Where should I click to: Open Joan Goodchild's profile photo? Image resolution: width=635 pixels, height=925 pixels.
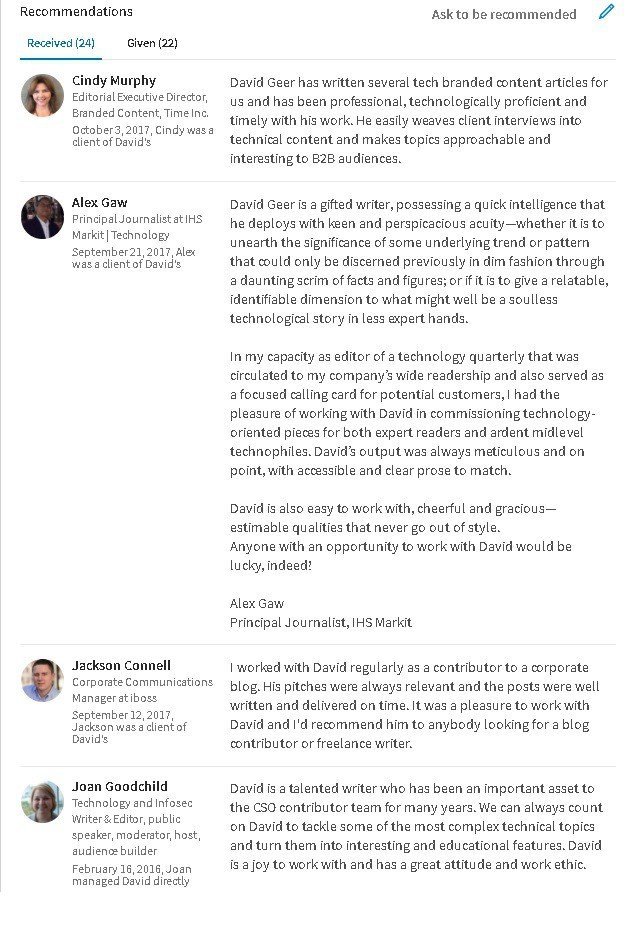[x=42, y=801]
